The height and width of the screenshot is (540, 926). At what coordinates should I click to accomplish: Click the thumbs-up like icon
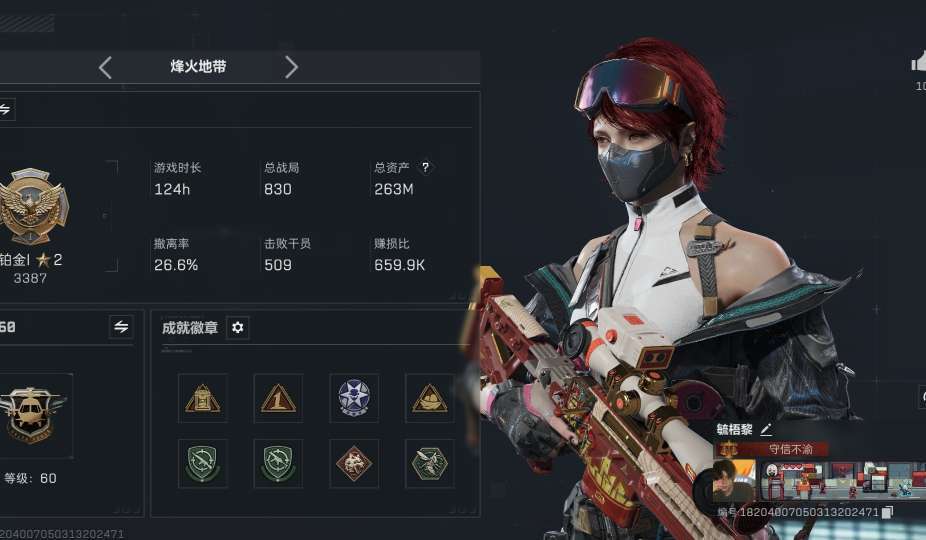click(x=919, y=62)
